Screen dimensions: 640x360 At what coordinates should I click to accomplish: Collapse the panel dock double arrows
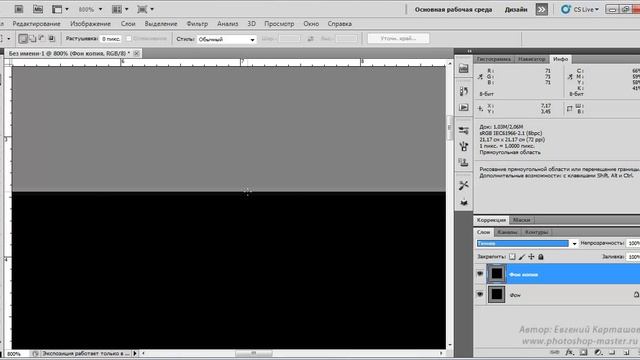click(x=469, y=51)
